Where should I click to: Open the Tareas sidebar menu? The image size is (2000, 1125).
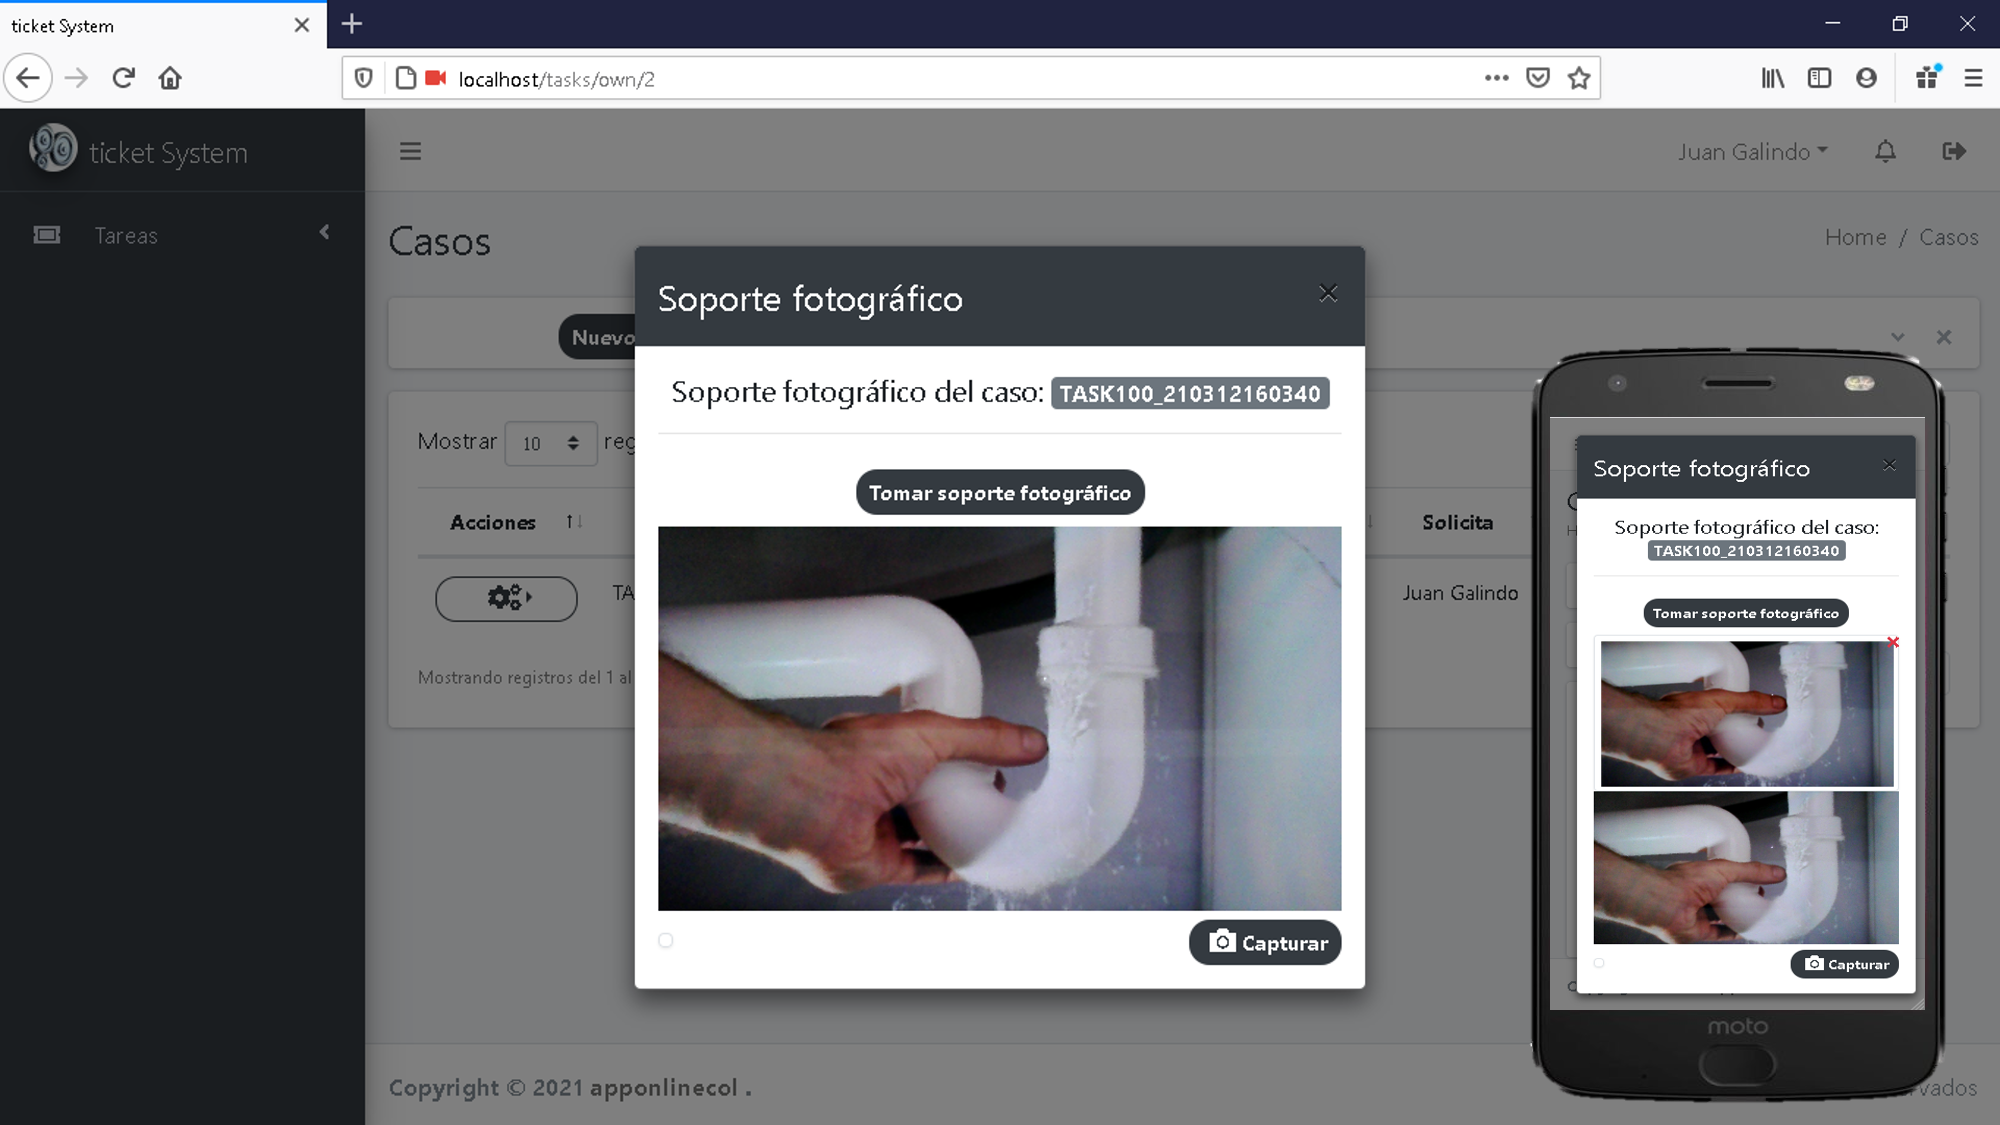coord(182,235)
